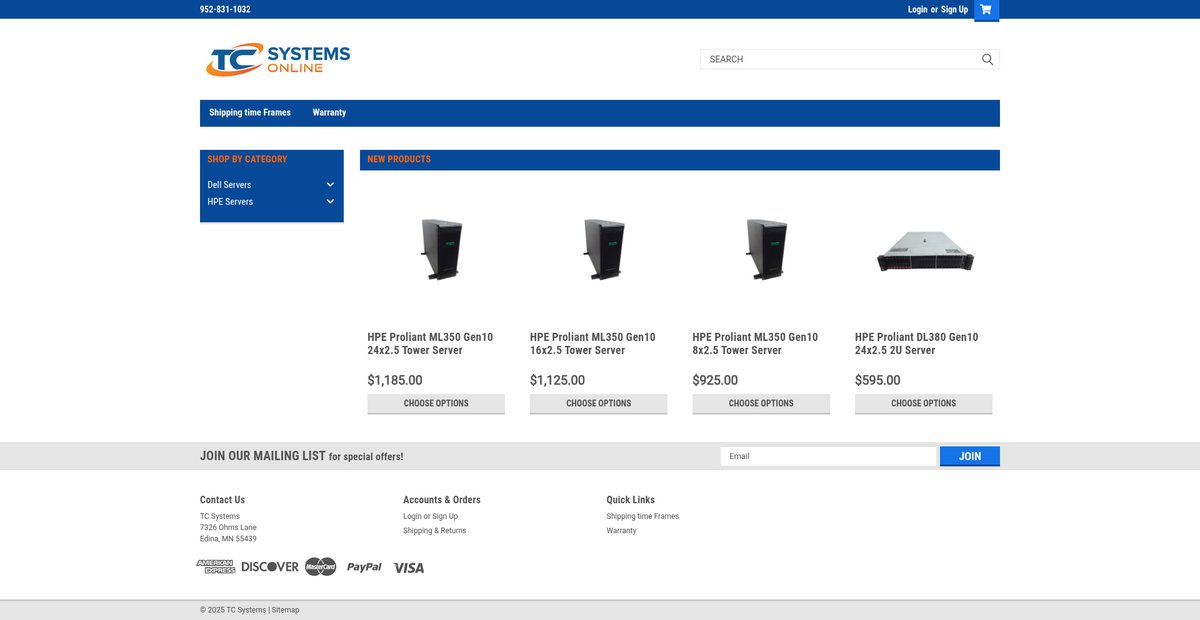1200x620 pixels.
Task: Open DL380 Gen10 2U Server image
Action: pyautogui.click(x=925, y=250)
